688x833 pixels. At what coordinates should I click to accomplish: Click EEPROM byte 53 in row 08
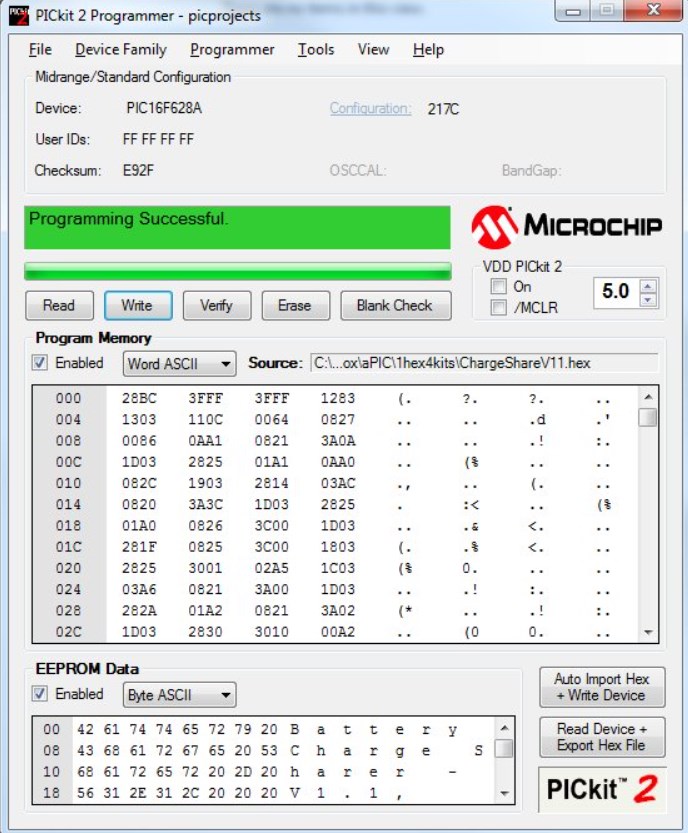point(269,751)
